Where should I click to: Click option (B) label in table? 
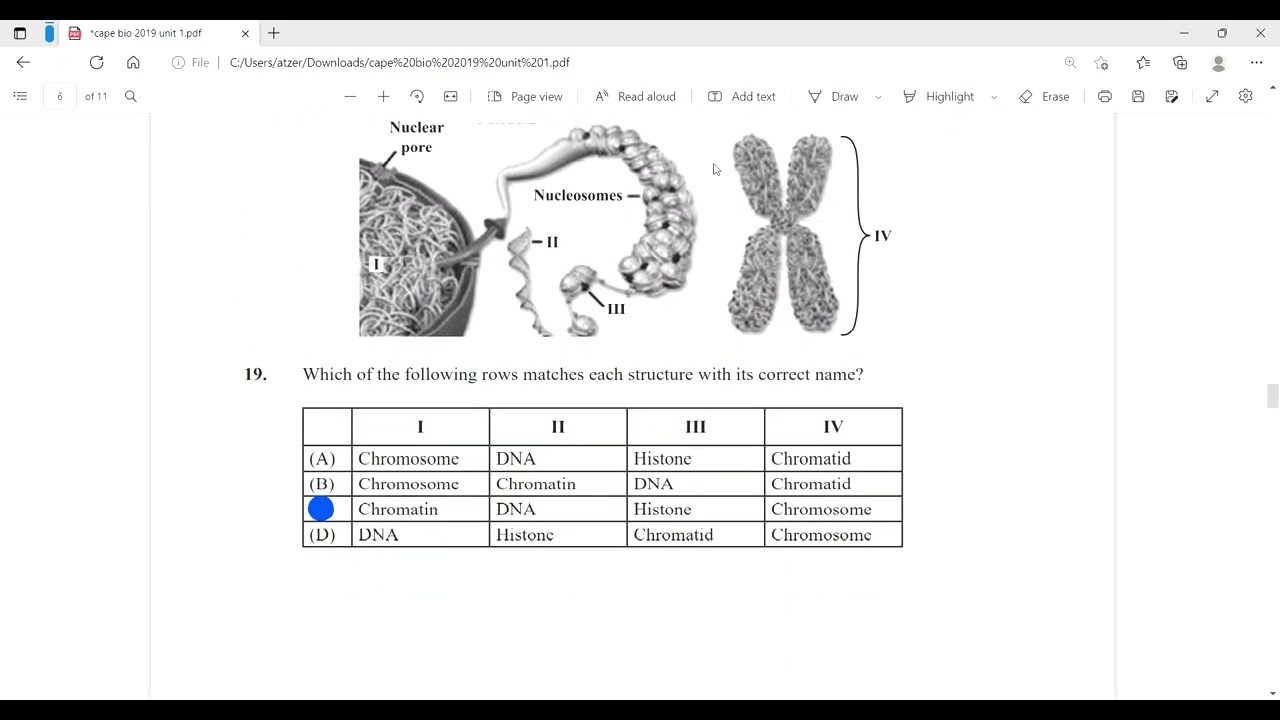[322, 484]
